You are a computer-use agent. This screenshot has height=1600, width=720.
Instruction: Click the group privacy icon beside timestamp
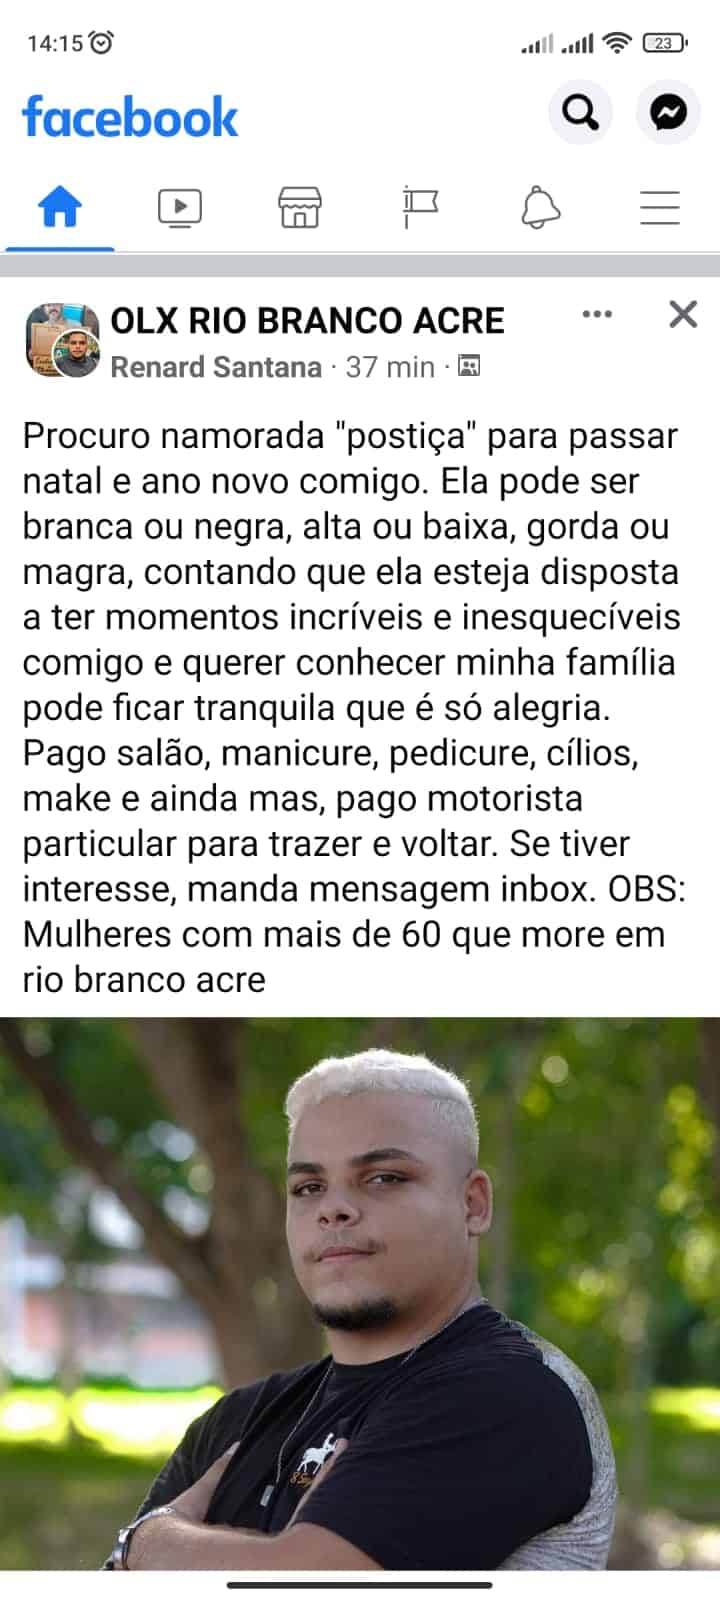(468, 366)
